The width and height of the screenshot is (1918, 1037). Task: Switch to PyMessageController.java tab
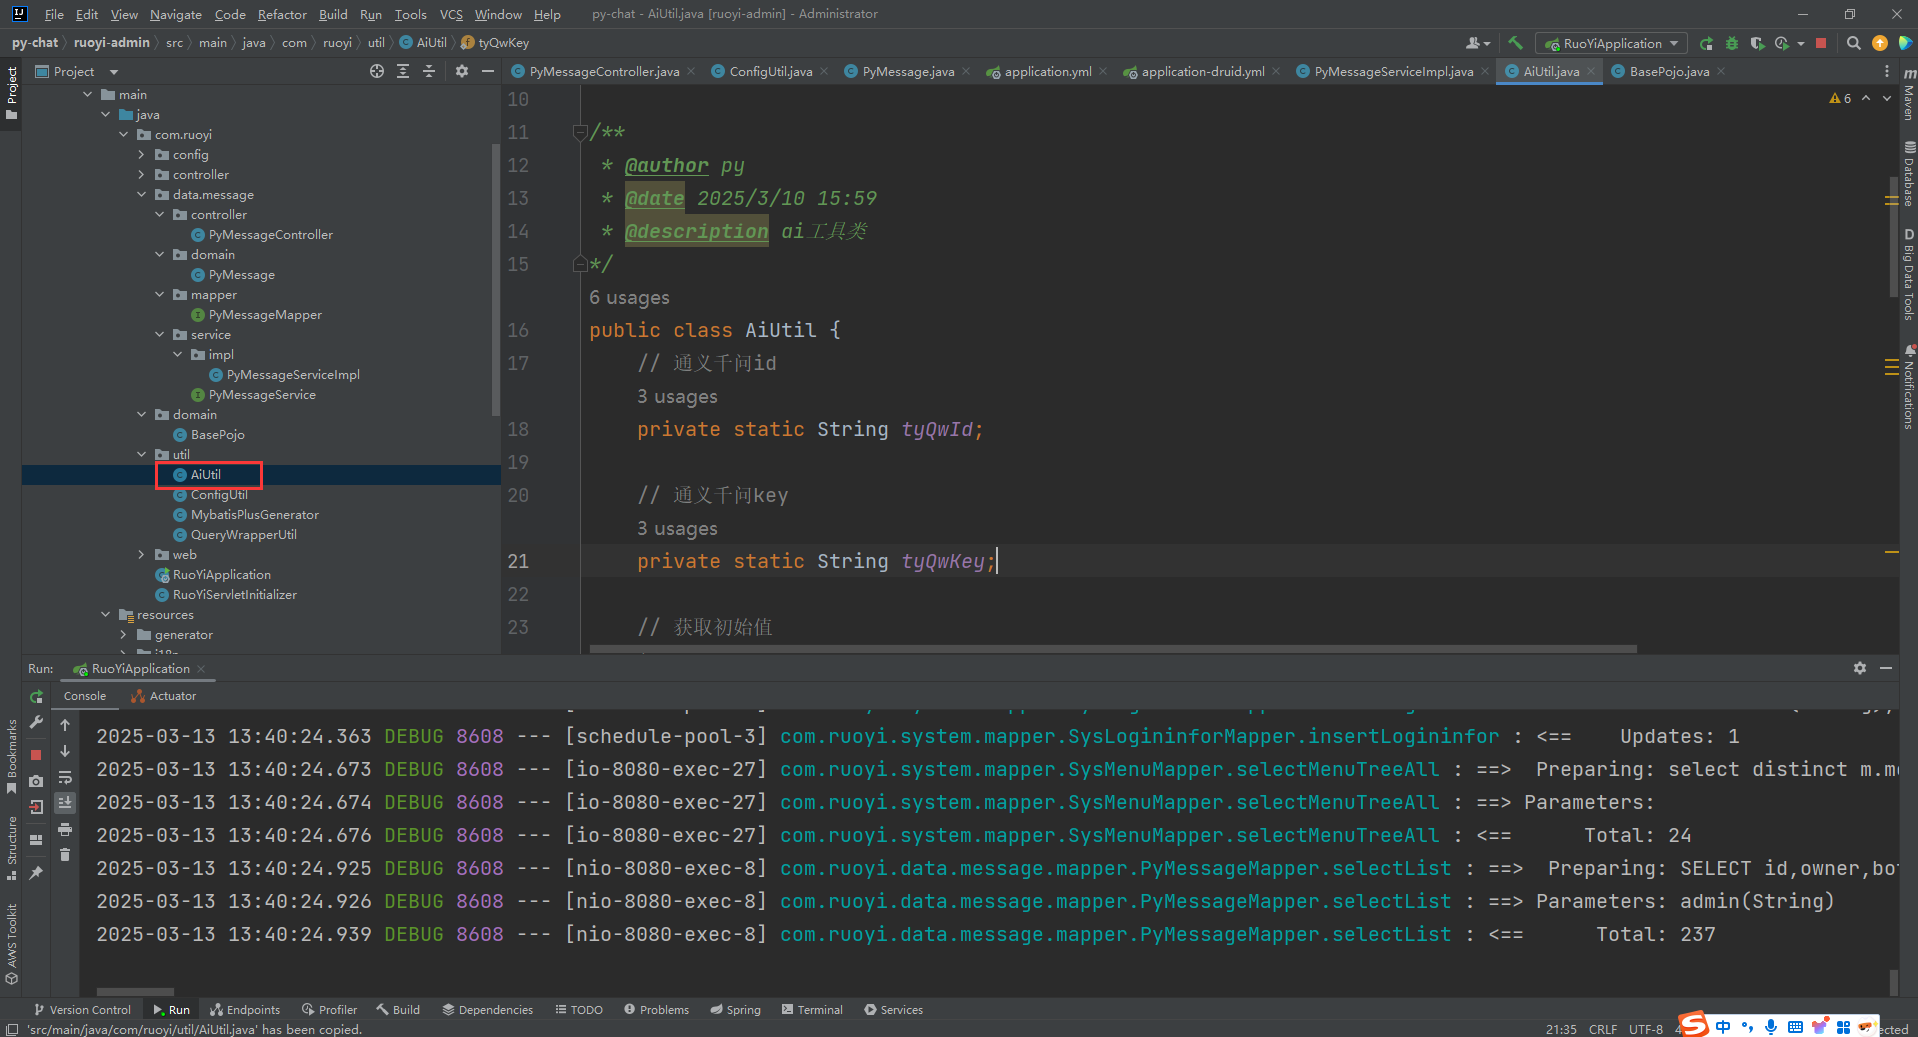(x=603, y=71)
